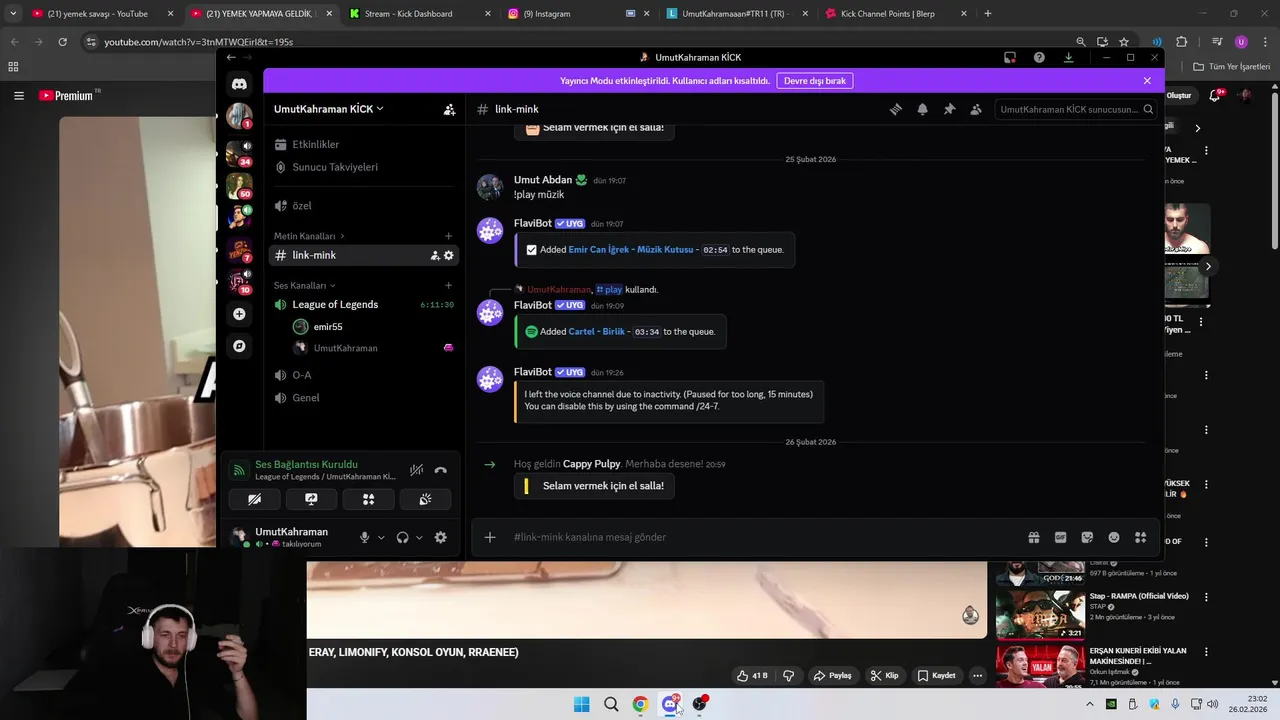This screenshot has height=720, width=1280.
Task: Click Devre dışı bırak button
Action: click(x=815, y=81)
